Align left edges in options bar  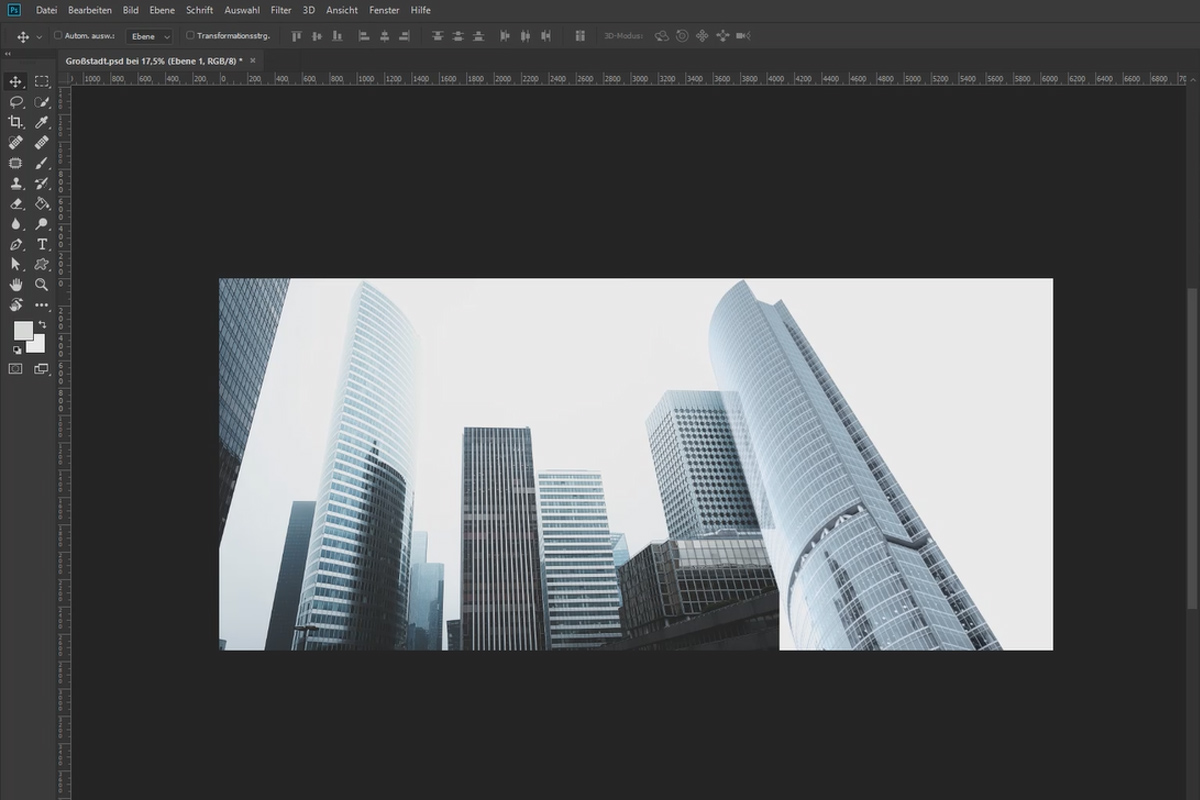363,36
